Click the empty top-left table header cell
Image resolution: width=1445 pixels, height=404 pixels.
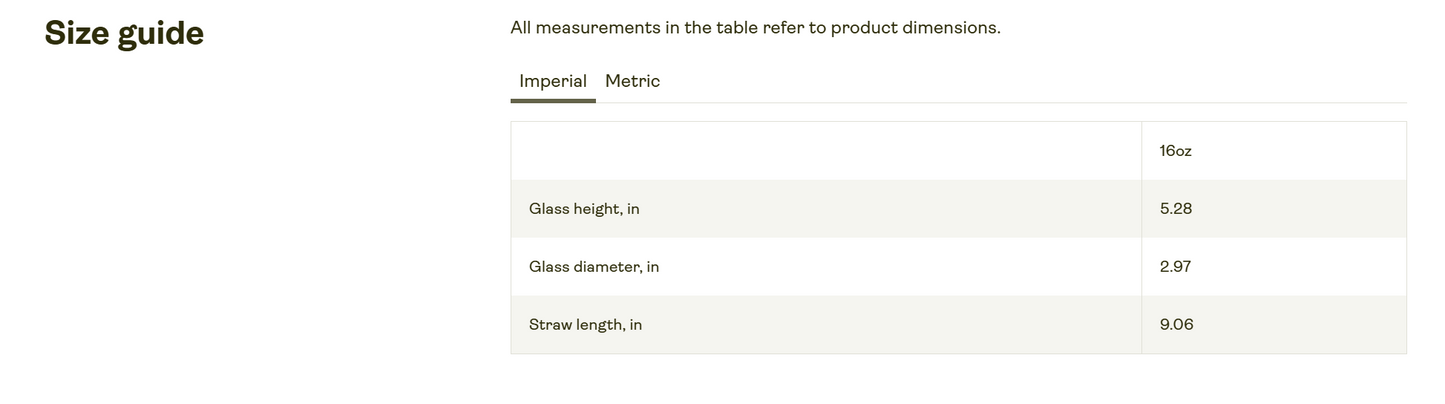825,151
